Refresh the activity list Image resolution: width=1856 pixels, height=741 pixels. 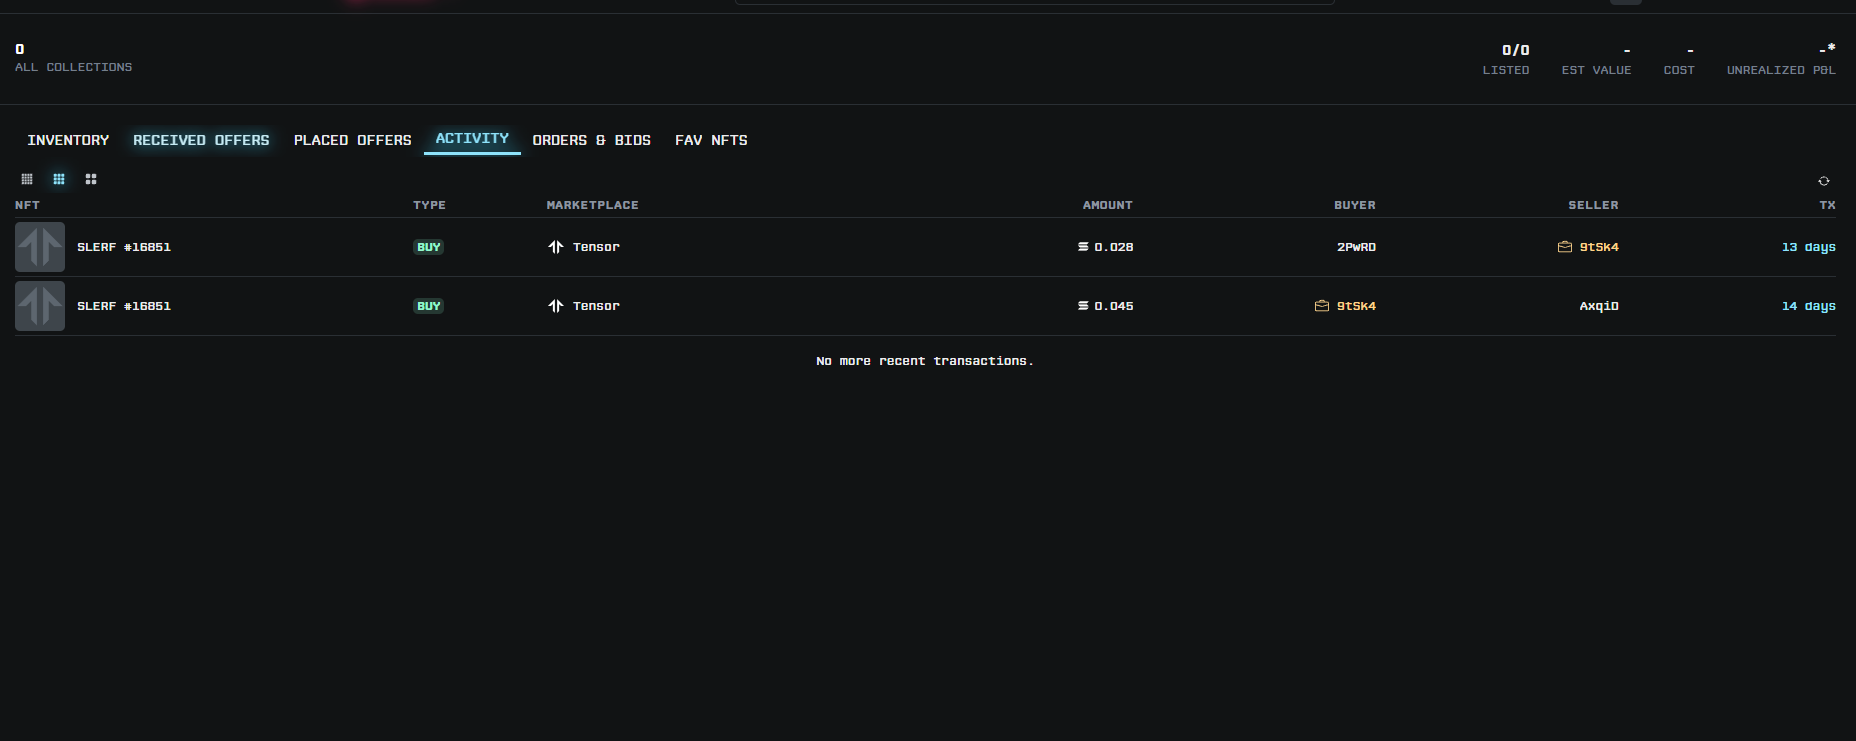(1823, 181)
